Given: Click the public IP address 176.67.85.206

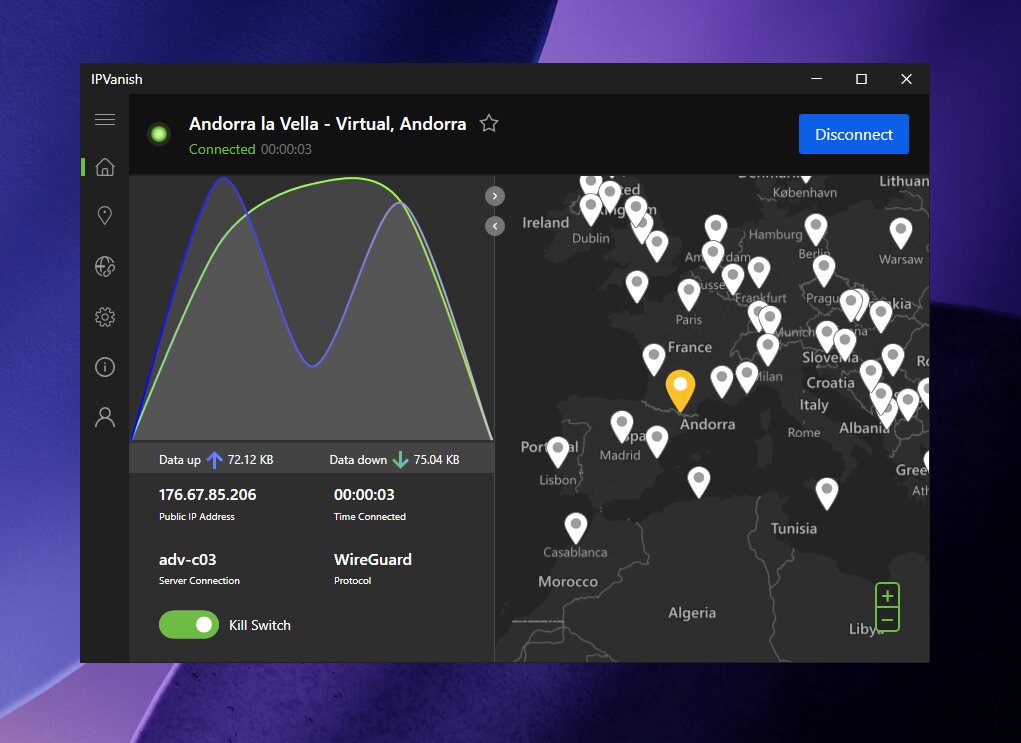Looking at the screenshot, I should point(208,494).
